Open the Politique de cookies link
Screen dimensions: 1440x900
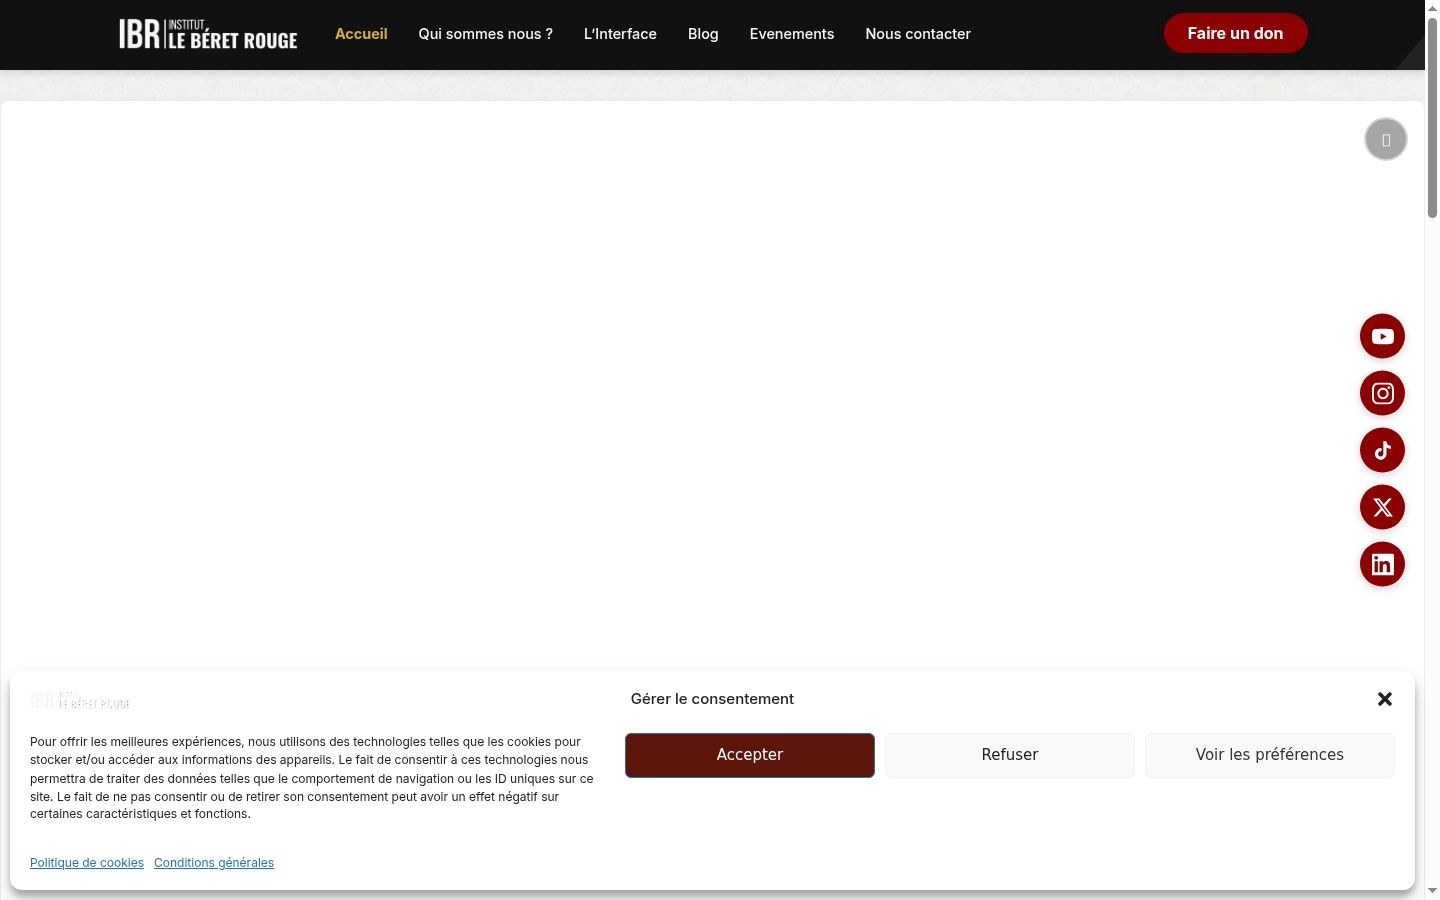point(87,863)
